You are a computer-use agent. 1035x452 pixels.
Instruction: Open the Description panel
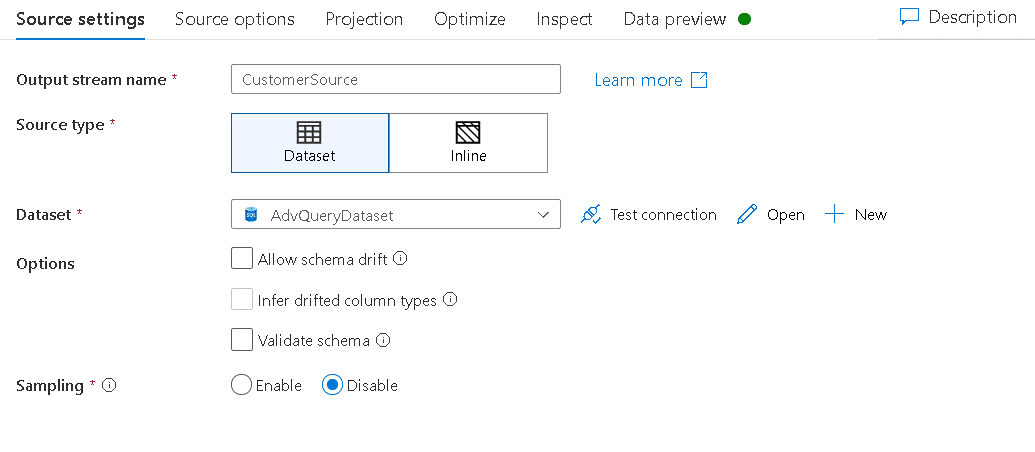point(958,17)
